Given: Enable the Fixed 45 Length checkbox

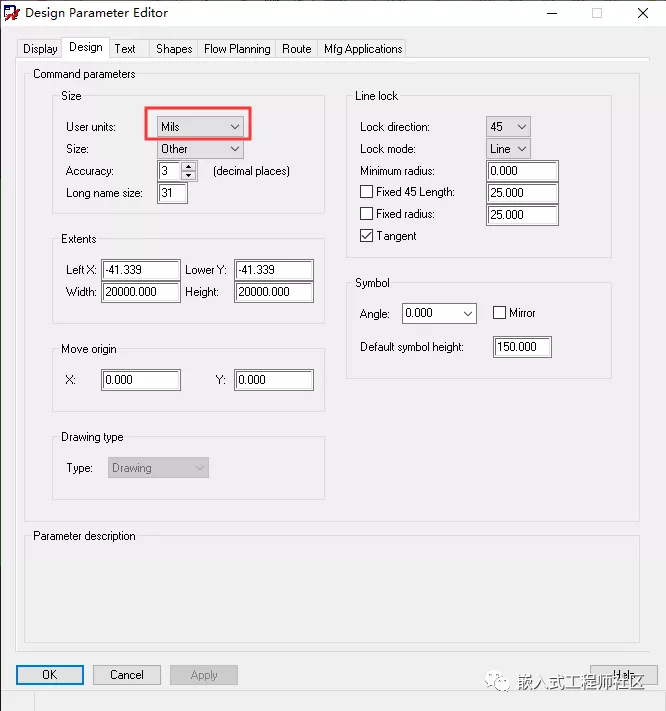Looking at the screenshot, I should click(x=366, y=192).
